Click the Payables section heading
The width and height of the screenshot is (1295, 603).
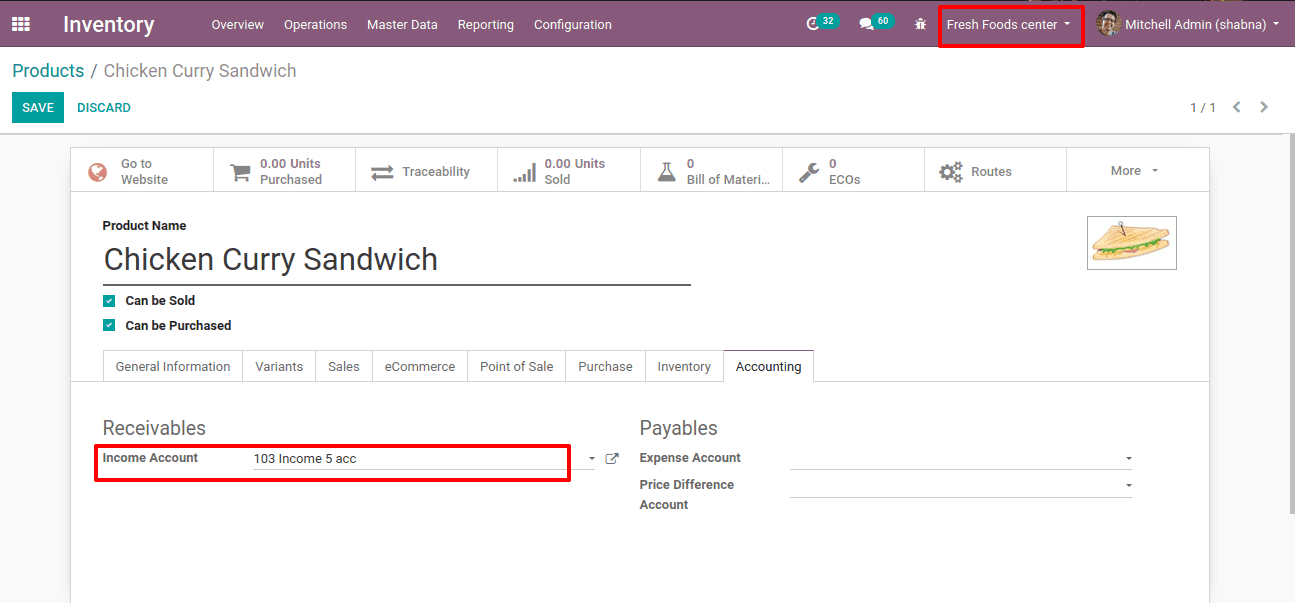(679, 428)
